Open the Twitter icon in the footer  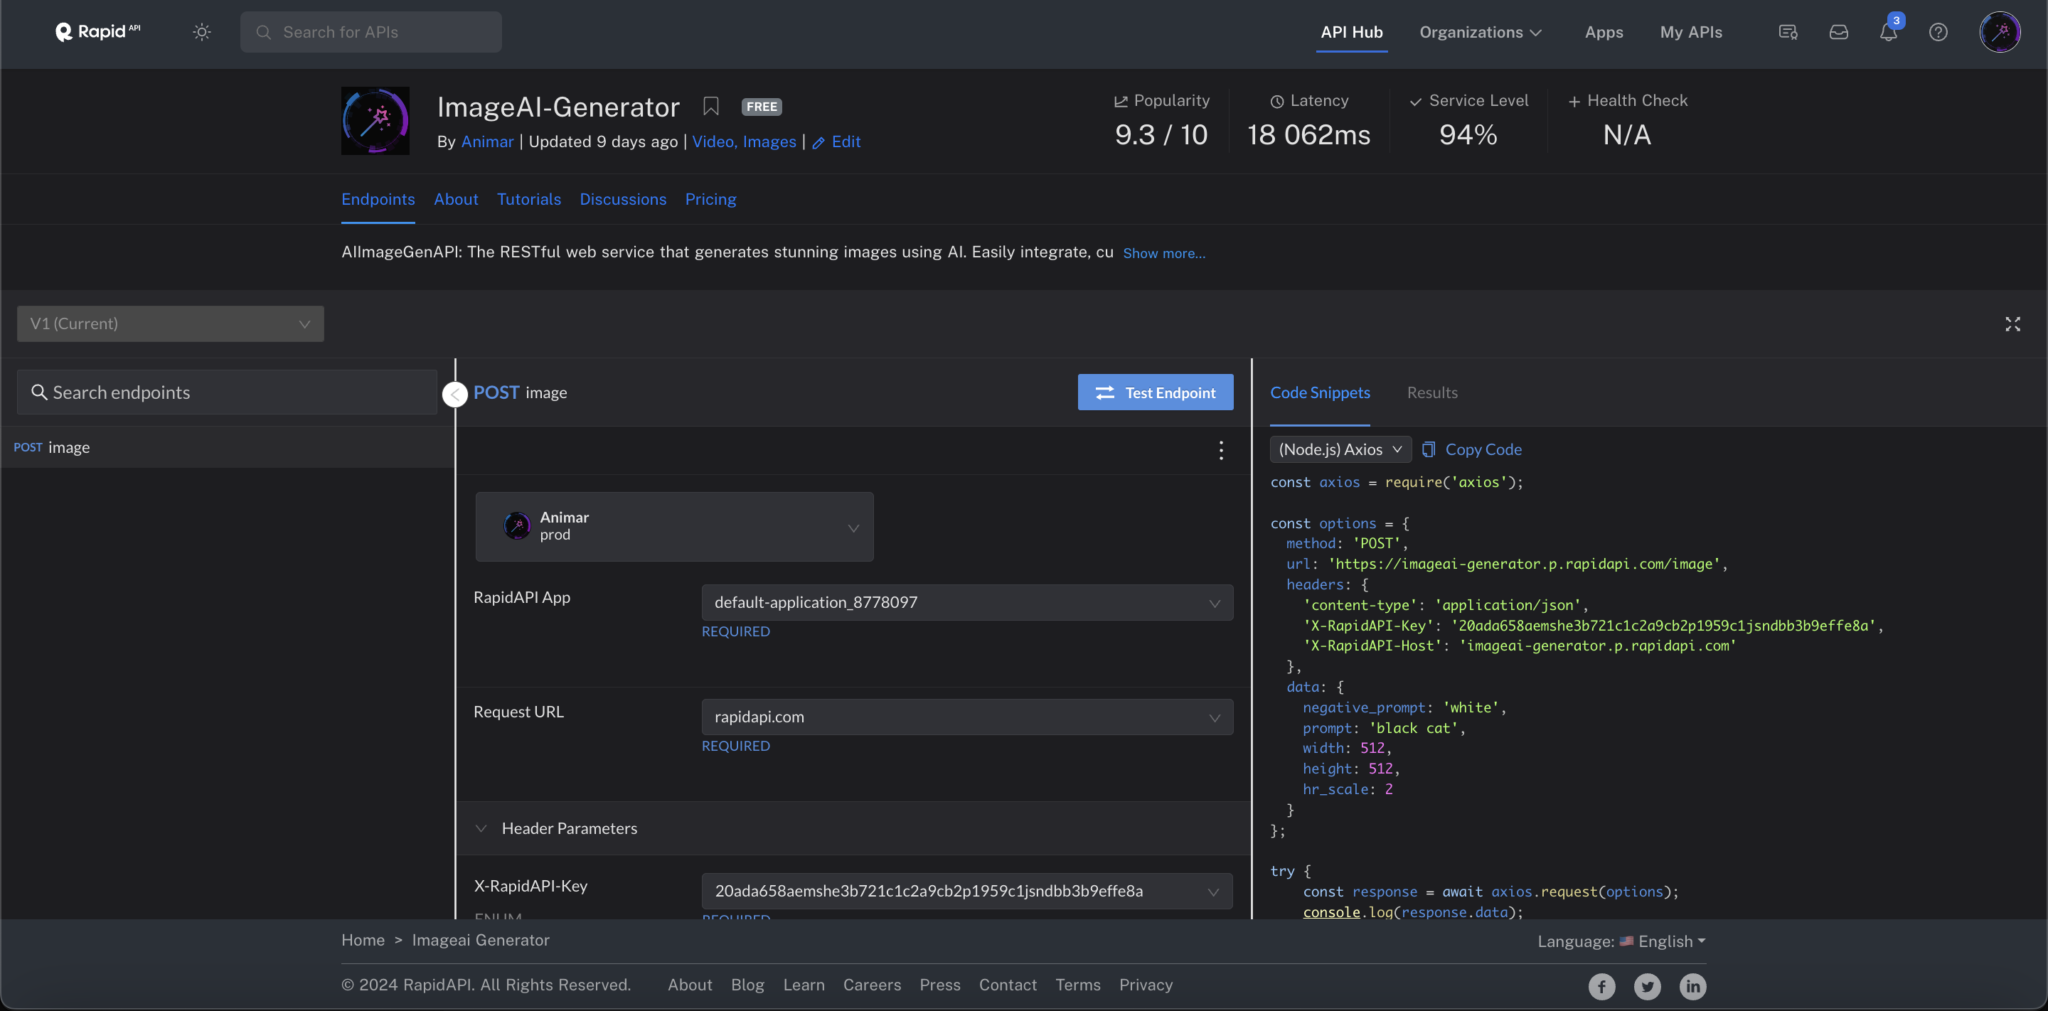coord(1646,986)
